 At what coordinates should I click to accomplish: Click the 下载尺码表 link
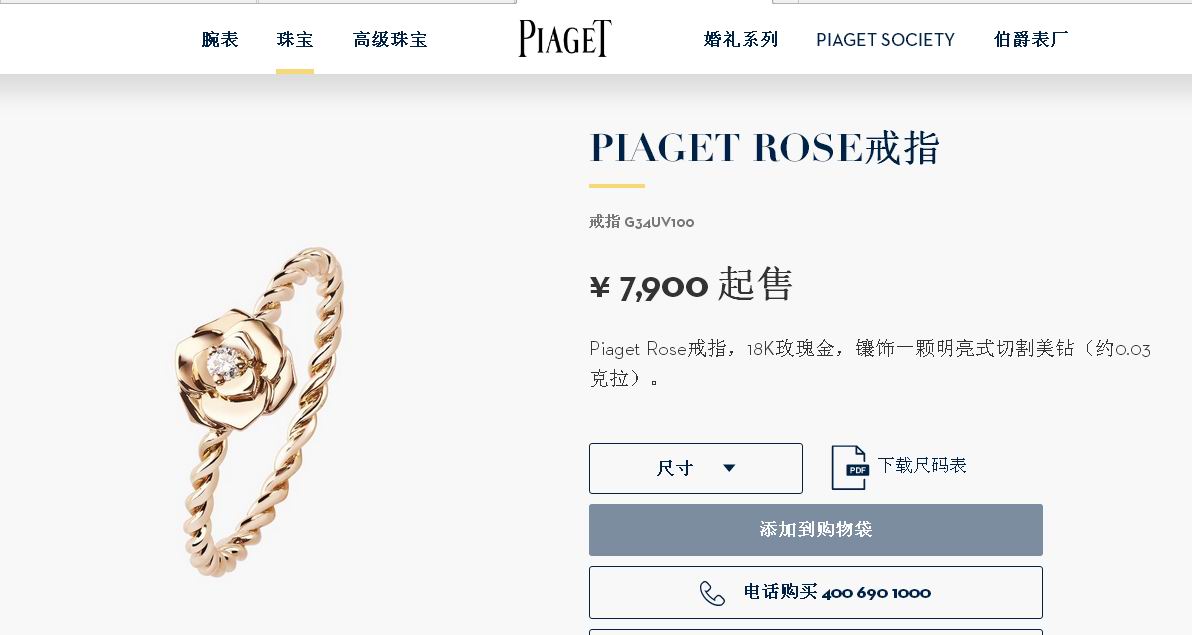pos(922,465)
